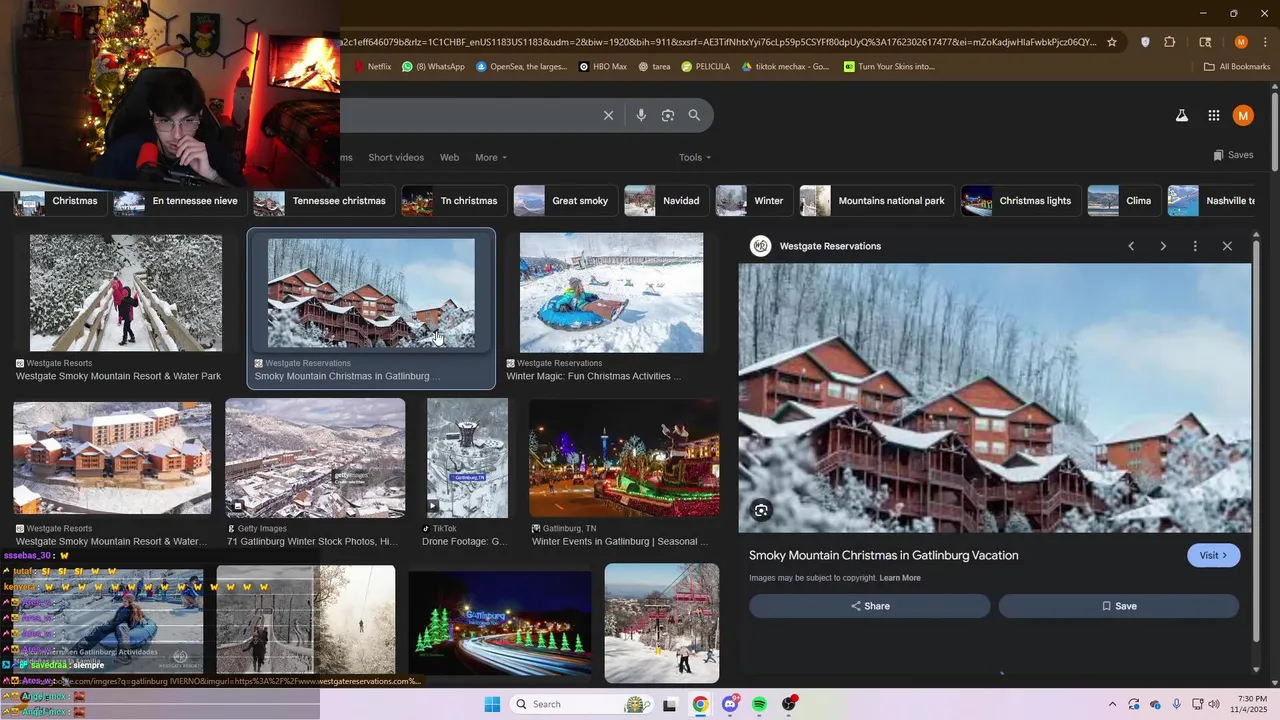The image size is (1280, 720).
Task: Select the Christmas lights chip
Action: [1019, 201]
